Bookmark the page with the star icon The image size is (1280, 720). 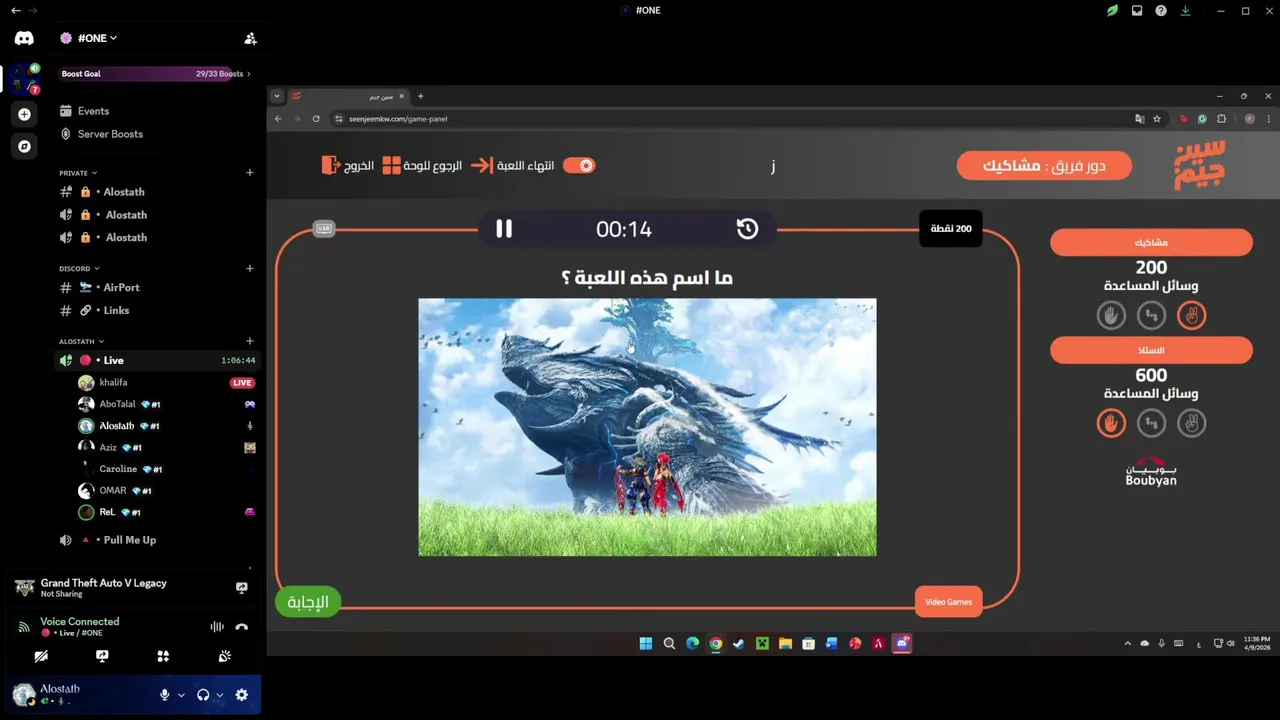(x=1157, y=119)
